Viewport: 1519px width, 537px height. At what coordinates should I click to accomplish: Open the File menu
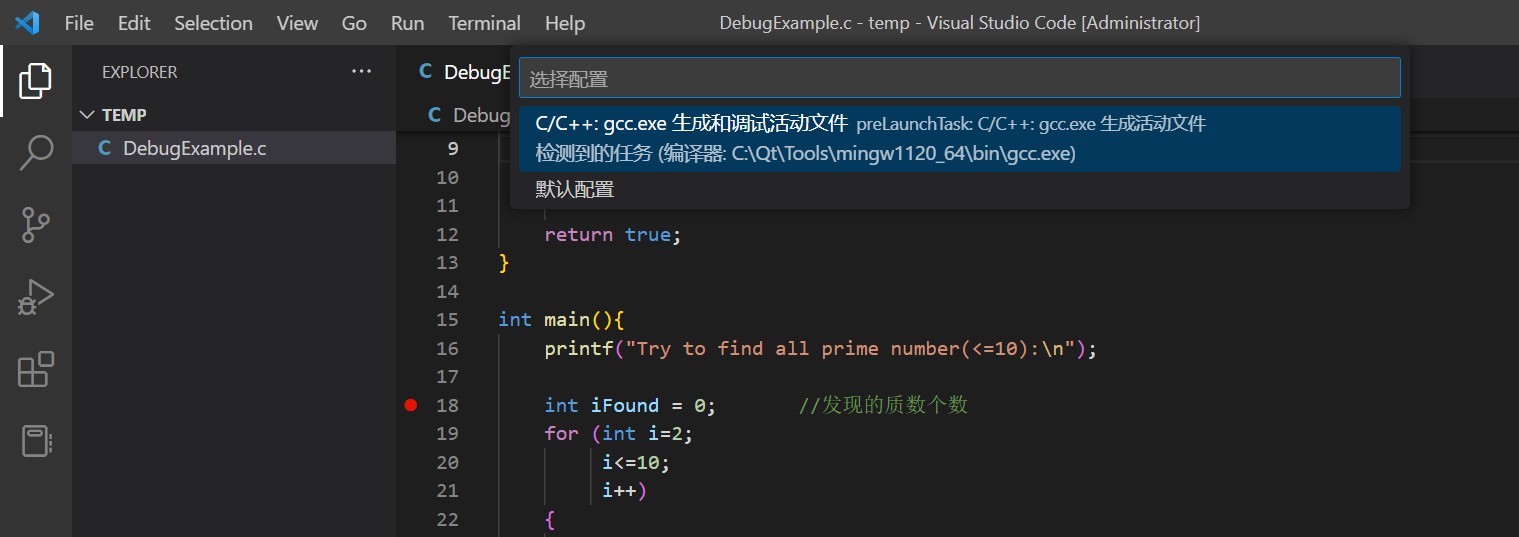pos(79,22)
